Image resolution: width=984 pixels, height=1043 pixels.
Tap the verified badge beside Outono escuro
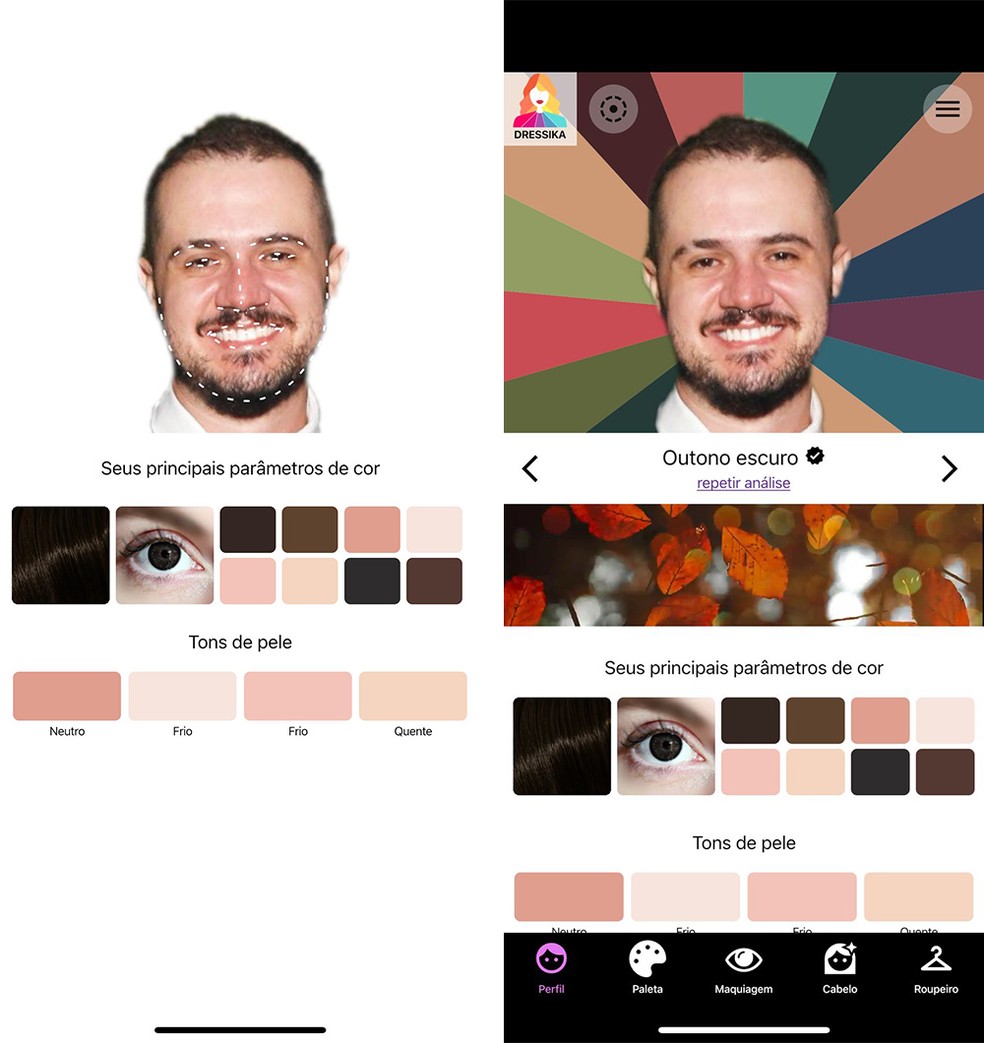coord(815,457)
